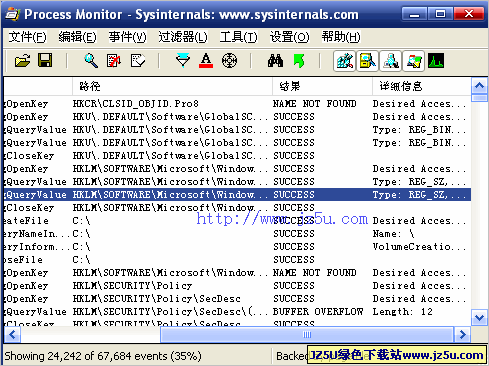Viewport: 489px width, 366px height.
Task: Open the Highlight letter A icon
Action: pyautogui.click(x=206, y=61)
